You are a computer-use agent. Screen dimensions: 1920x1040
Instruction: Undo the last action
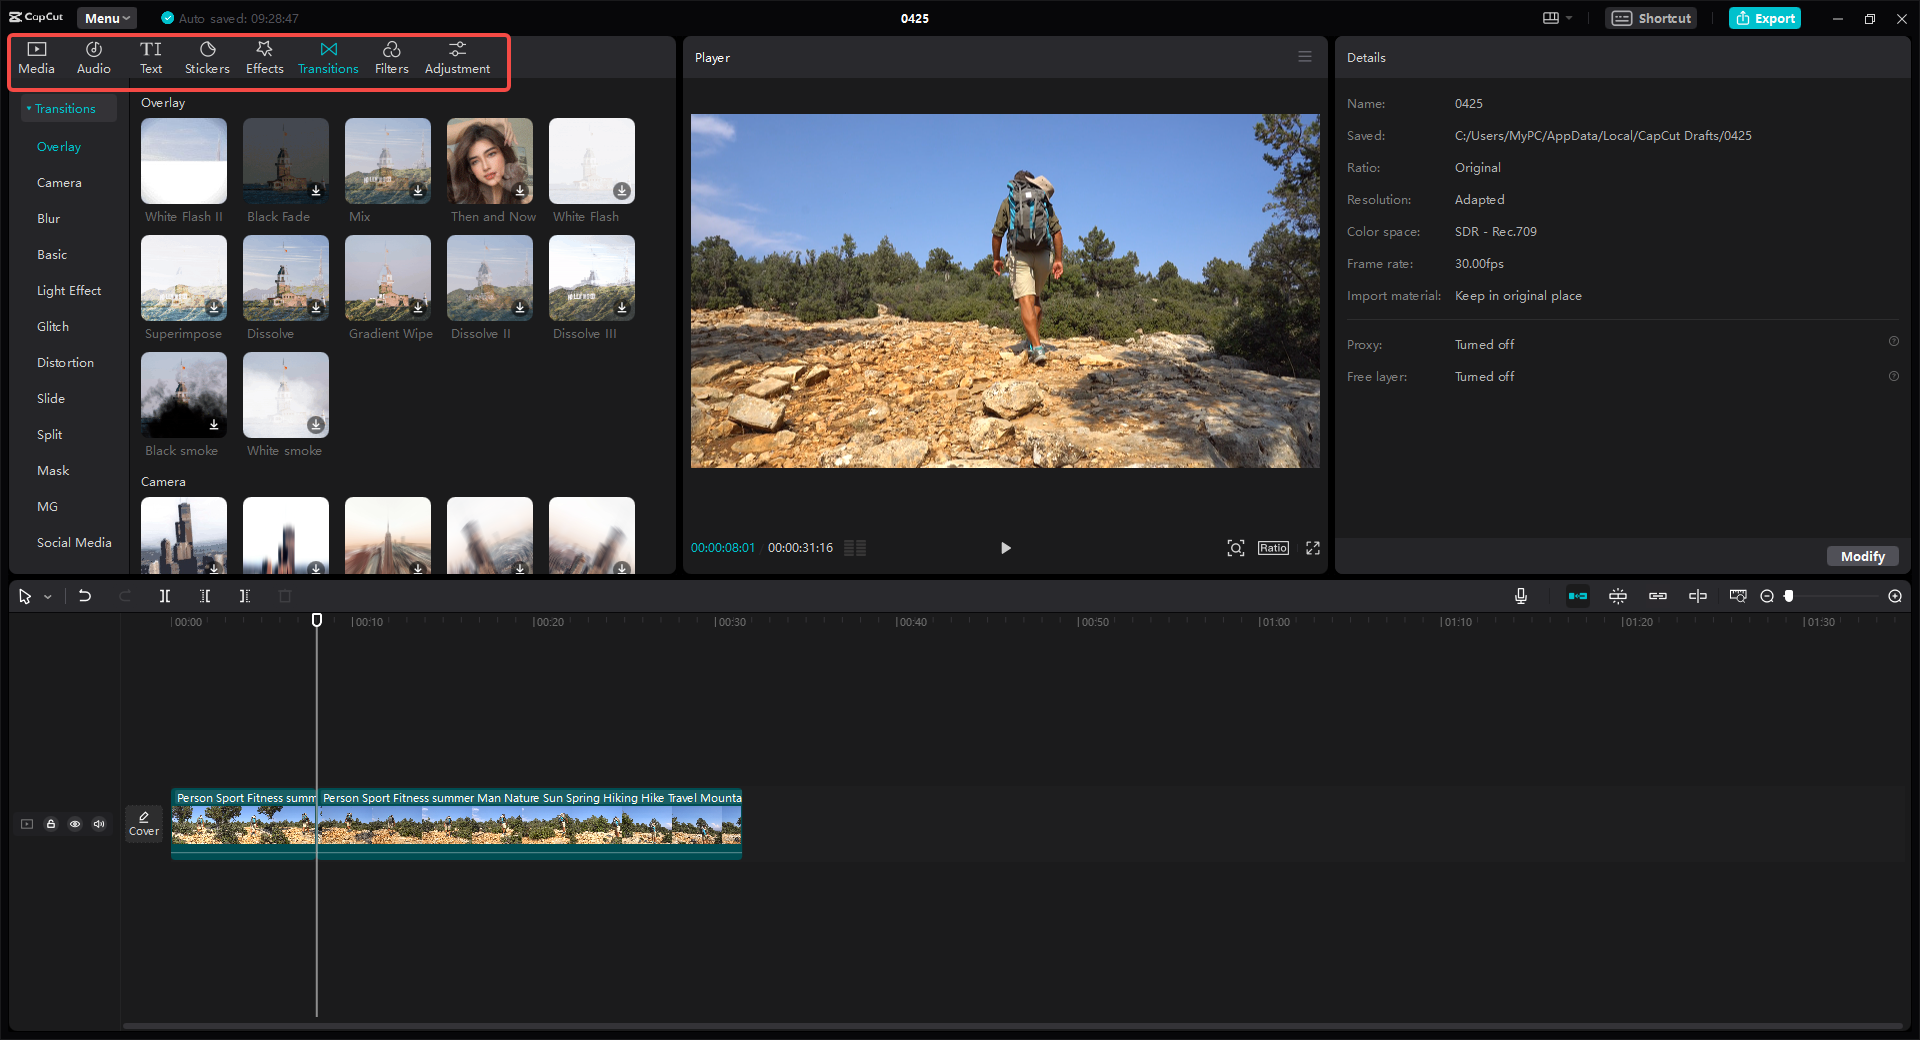[x=85, y=596]
